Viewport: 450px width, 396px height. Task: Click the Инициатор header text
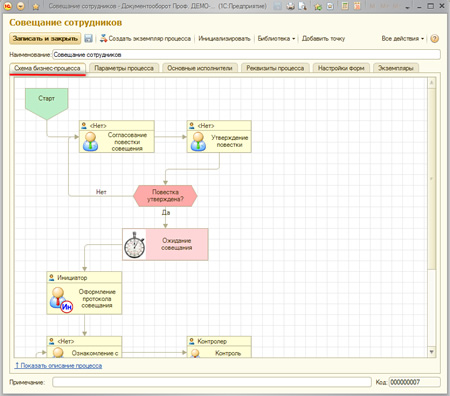72,278
